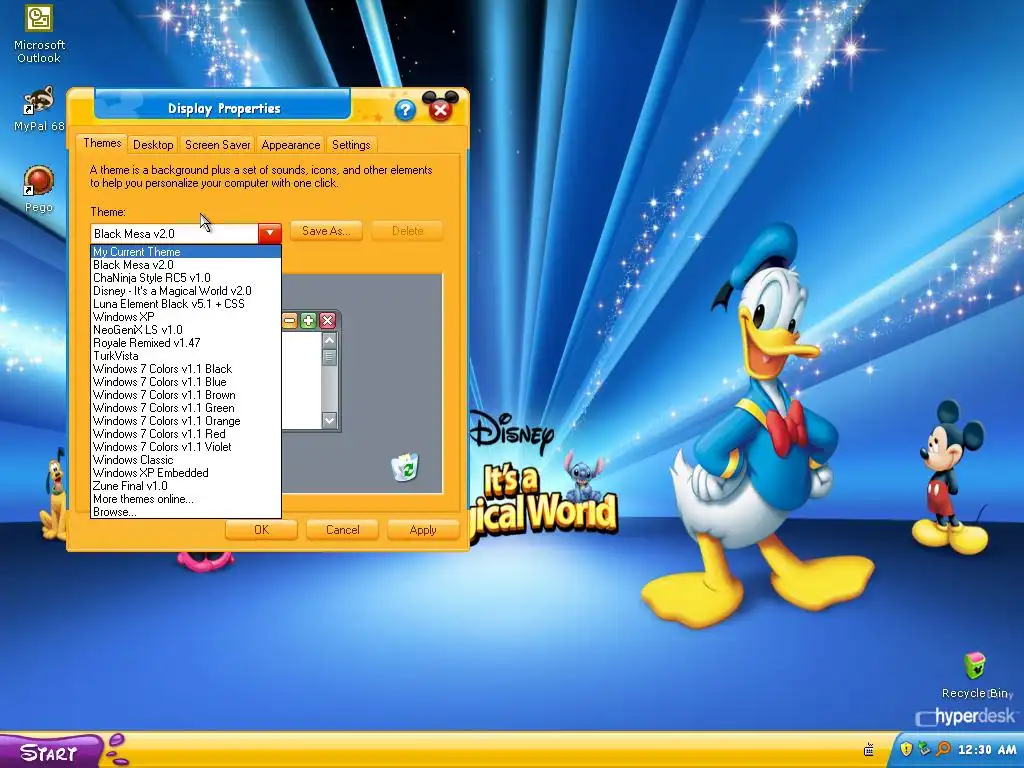Click the OK button

tap(261, 530)
